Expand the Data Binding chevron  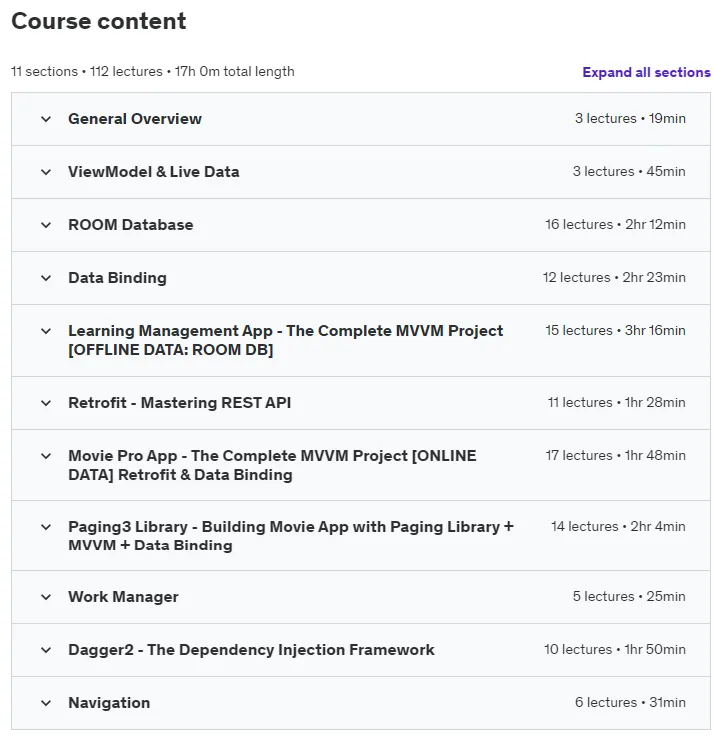[x=46, y=278]
